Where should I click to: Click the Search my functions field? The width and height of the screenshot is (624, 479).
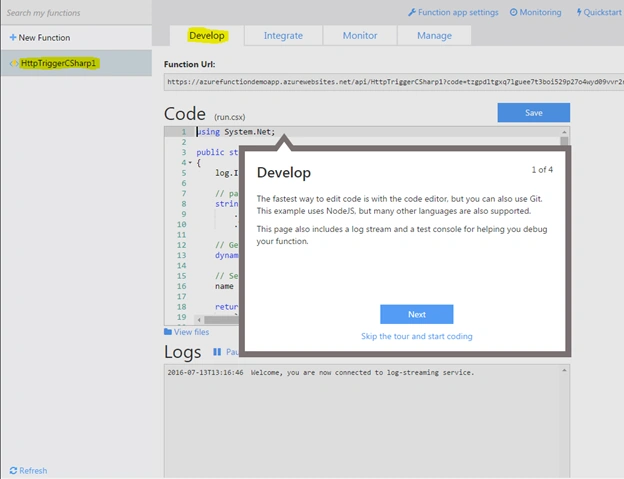tap(76, 13)
